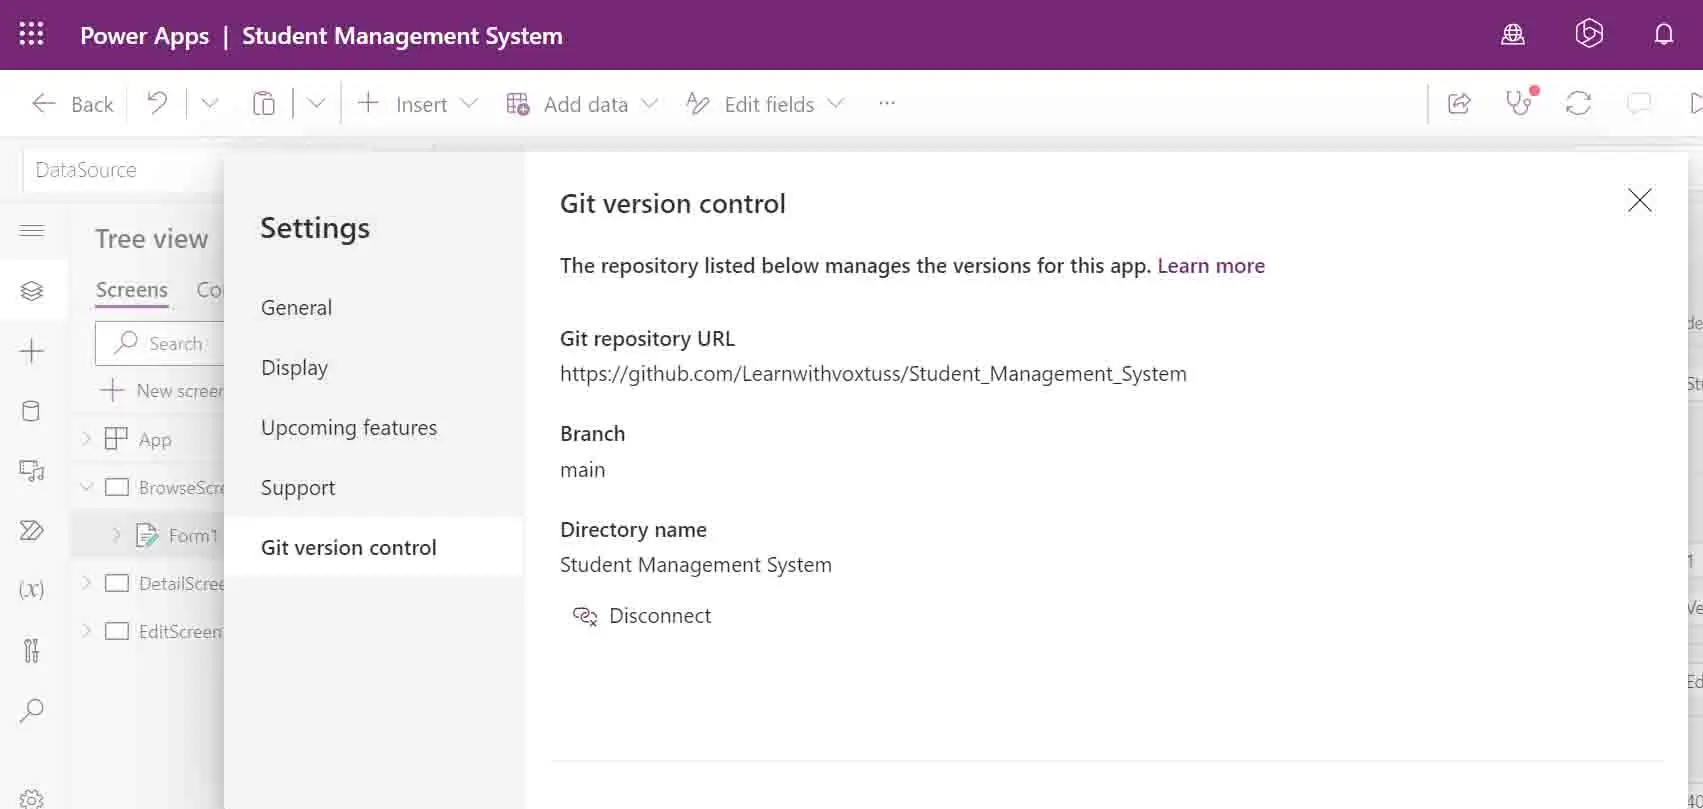Open the environment icon in header

click(x=1513, y=35)
